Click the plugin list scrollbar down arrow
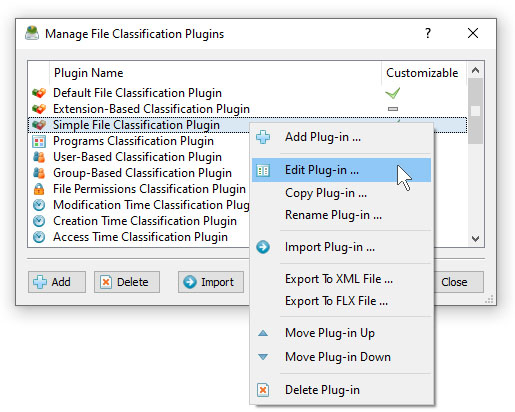 pos(475,239)
